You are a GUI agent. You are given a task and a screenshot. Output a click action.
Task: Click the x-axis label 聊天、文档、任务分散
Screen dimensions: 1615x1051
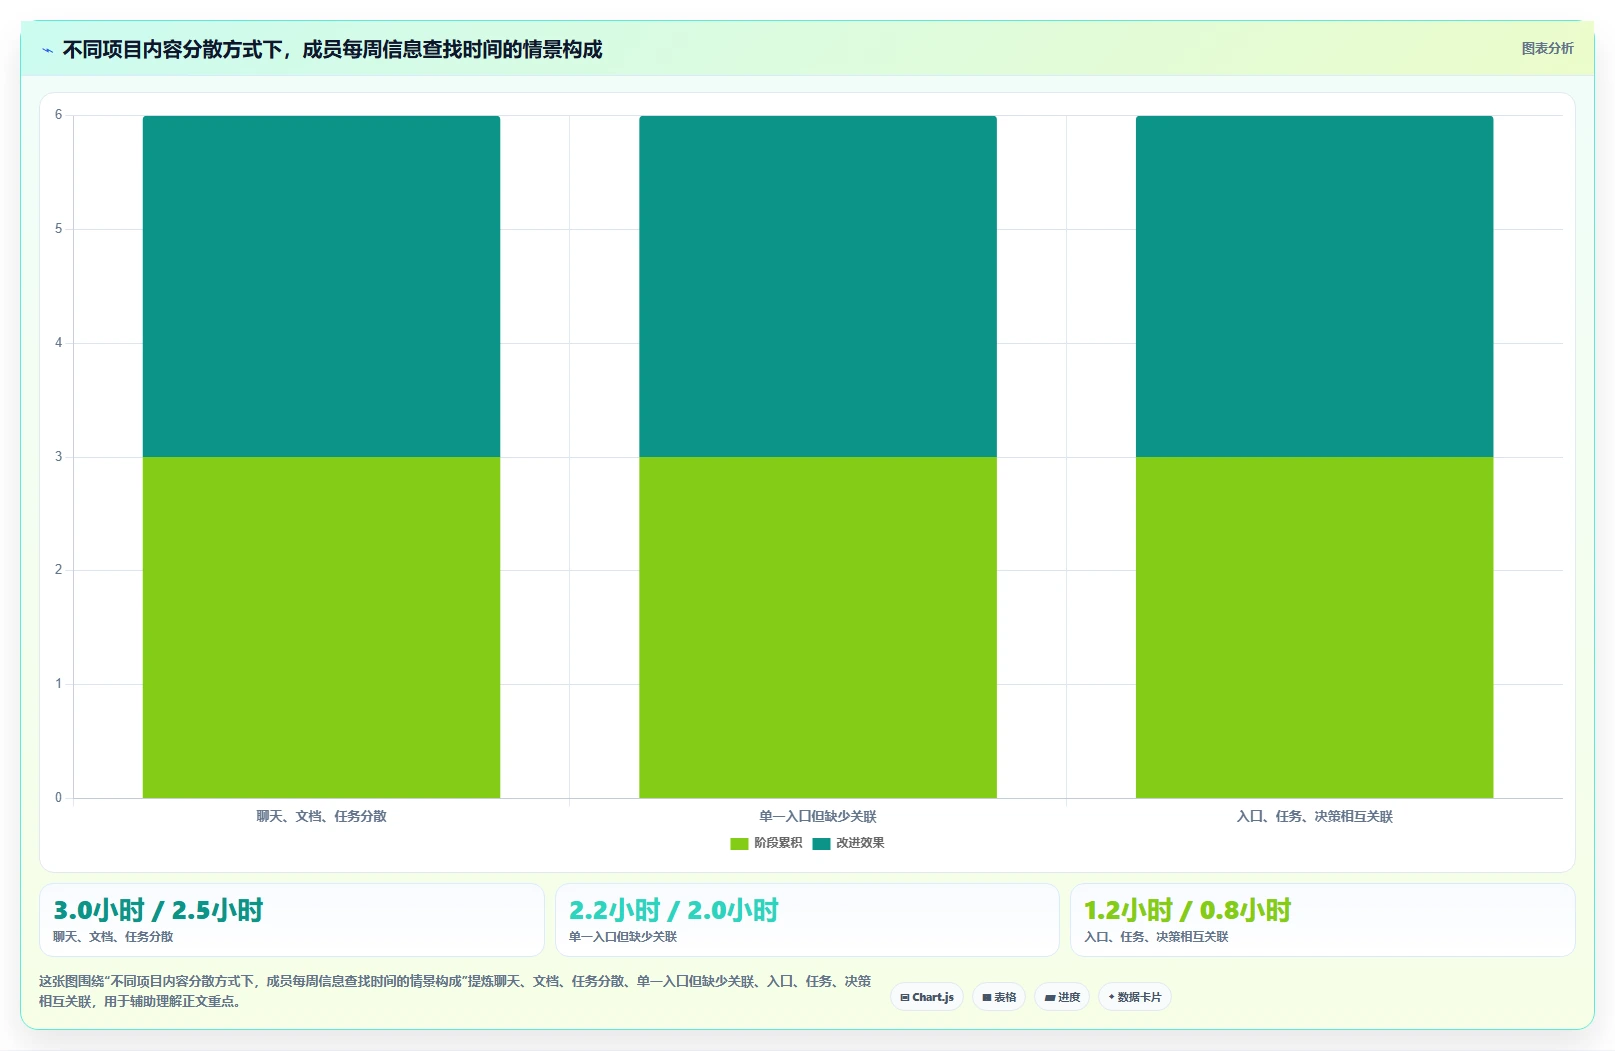(321, 816)
